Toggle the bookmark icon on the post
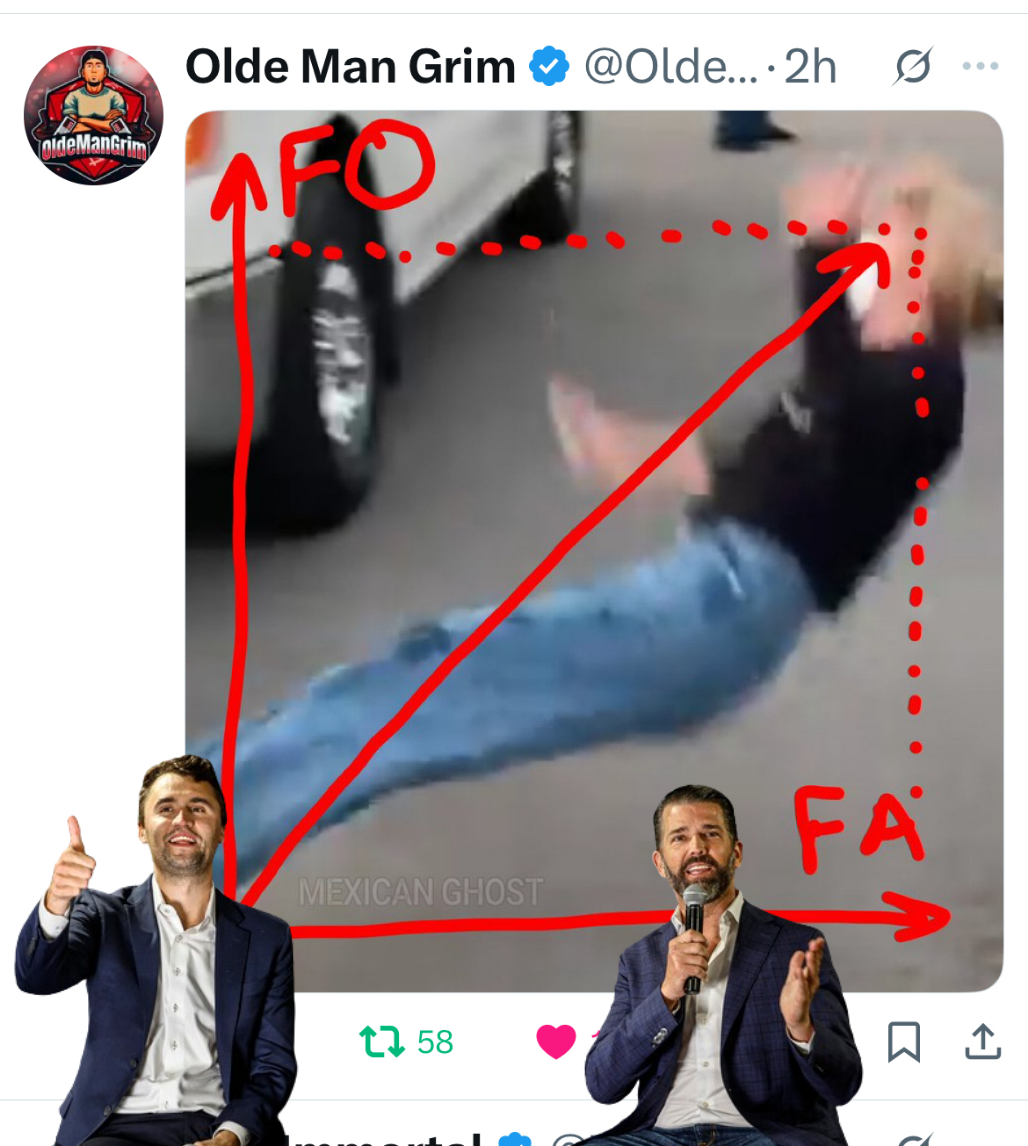The width and height of the screenshot is (1028, 1146). click(904, 1041)
